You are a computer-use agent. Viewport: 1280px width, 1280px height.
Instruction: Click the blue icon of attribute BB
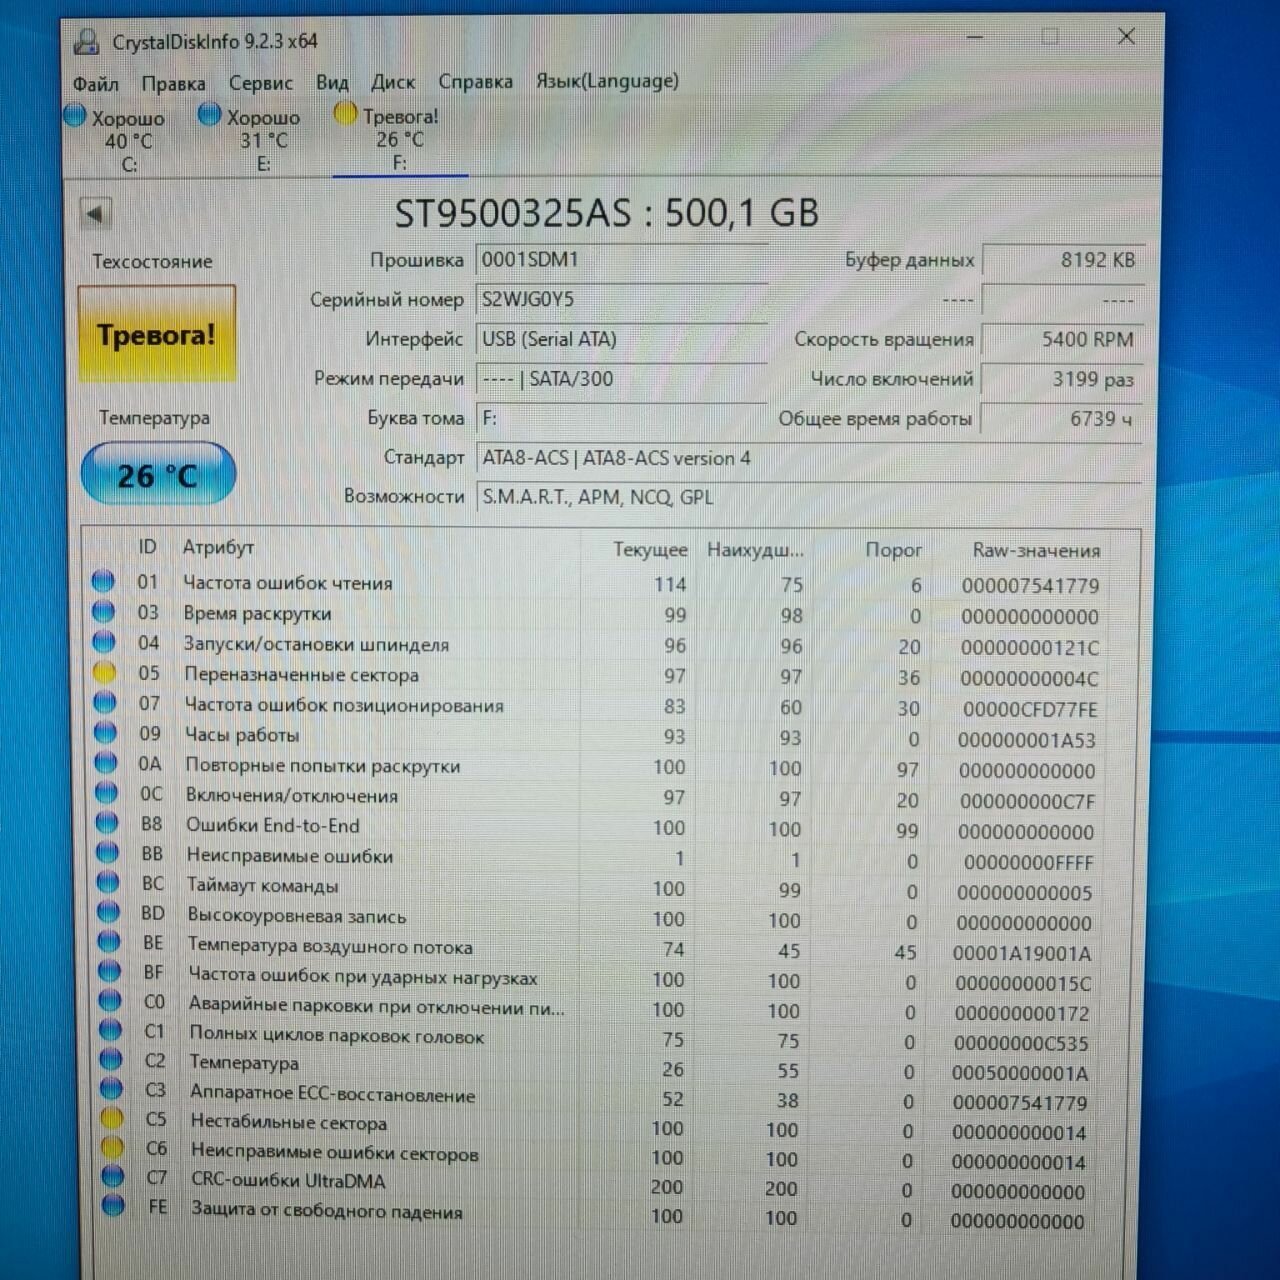point(107,853)
